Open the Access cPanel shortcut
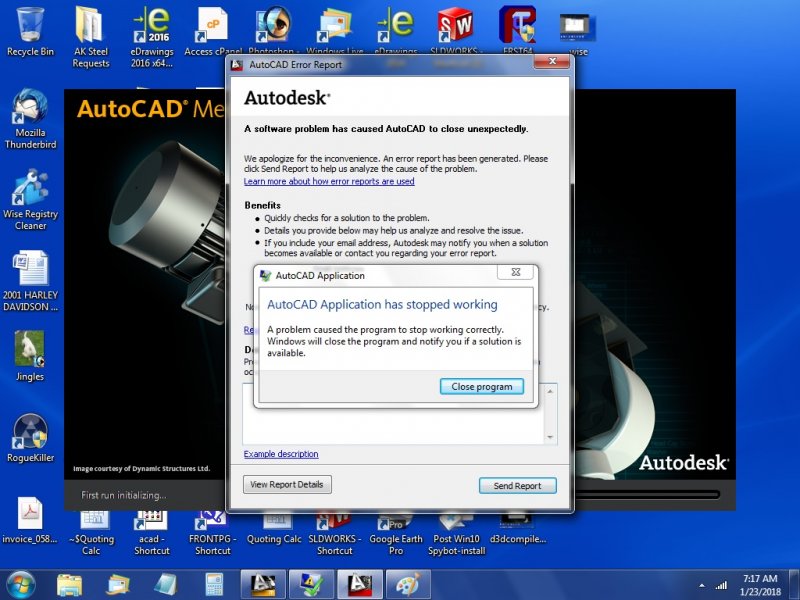800x600 pixels. click(x=213, y=32)
